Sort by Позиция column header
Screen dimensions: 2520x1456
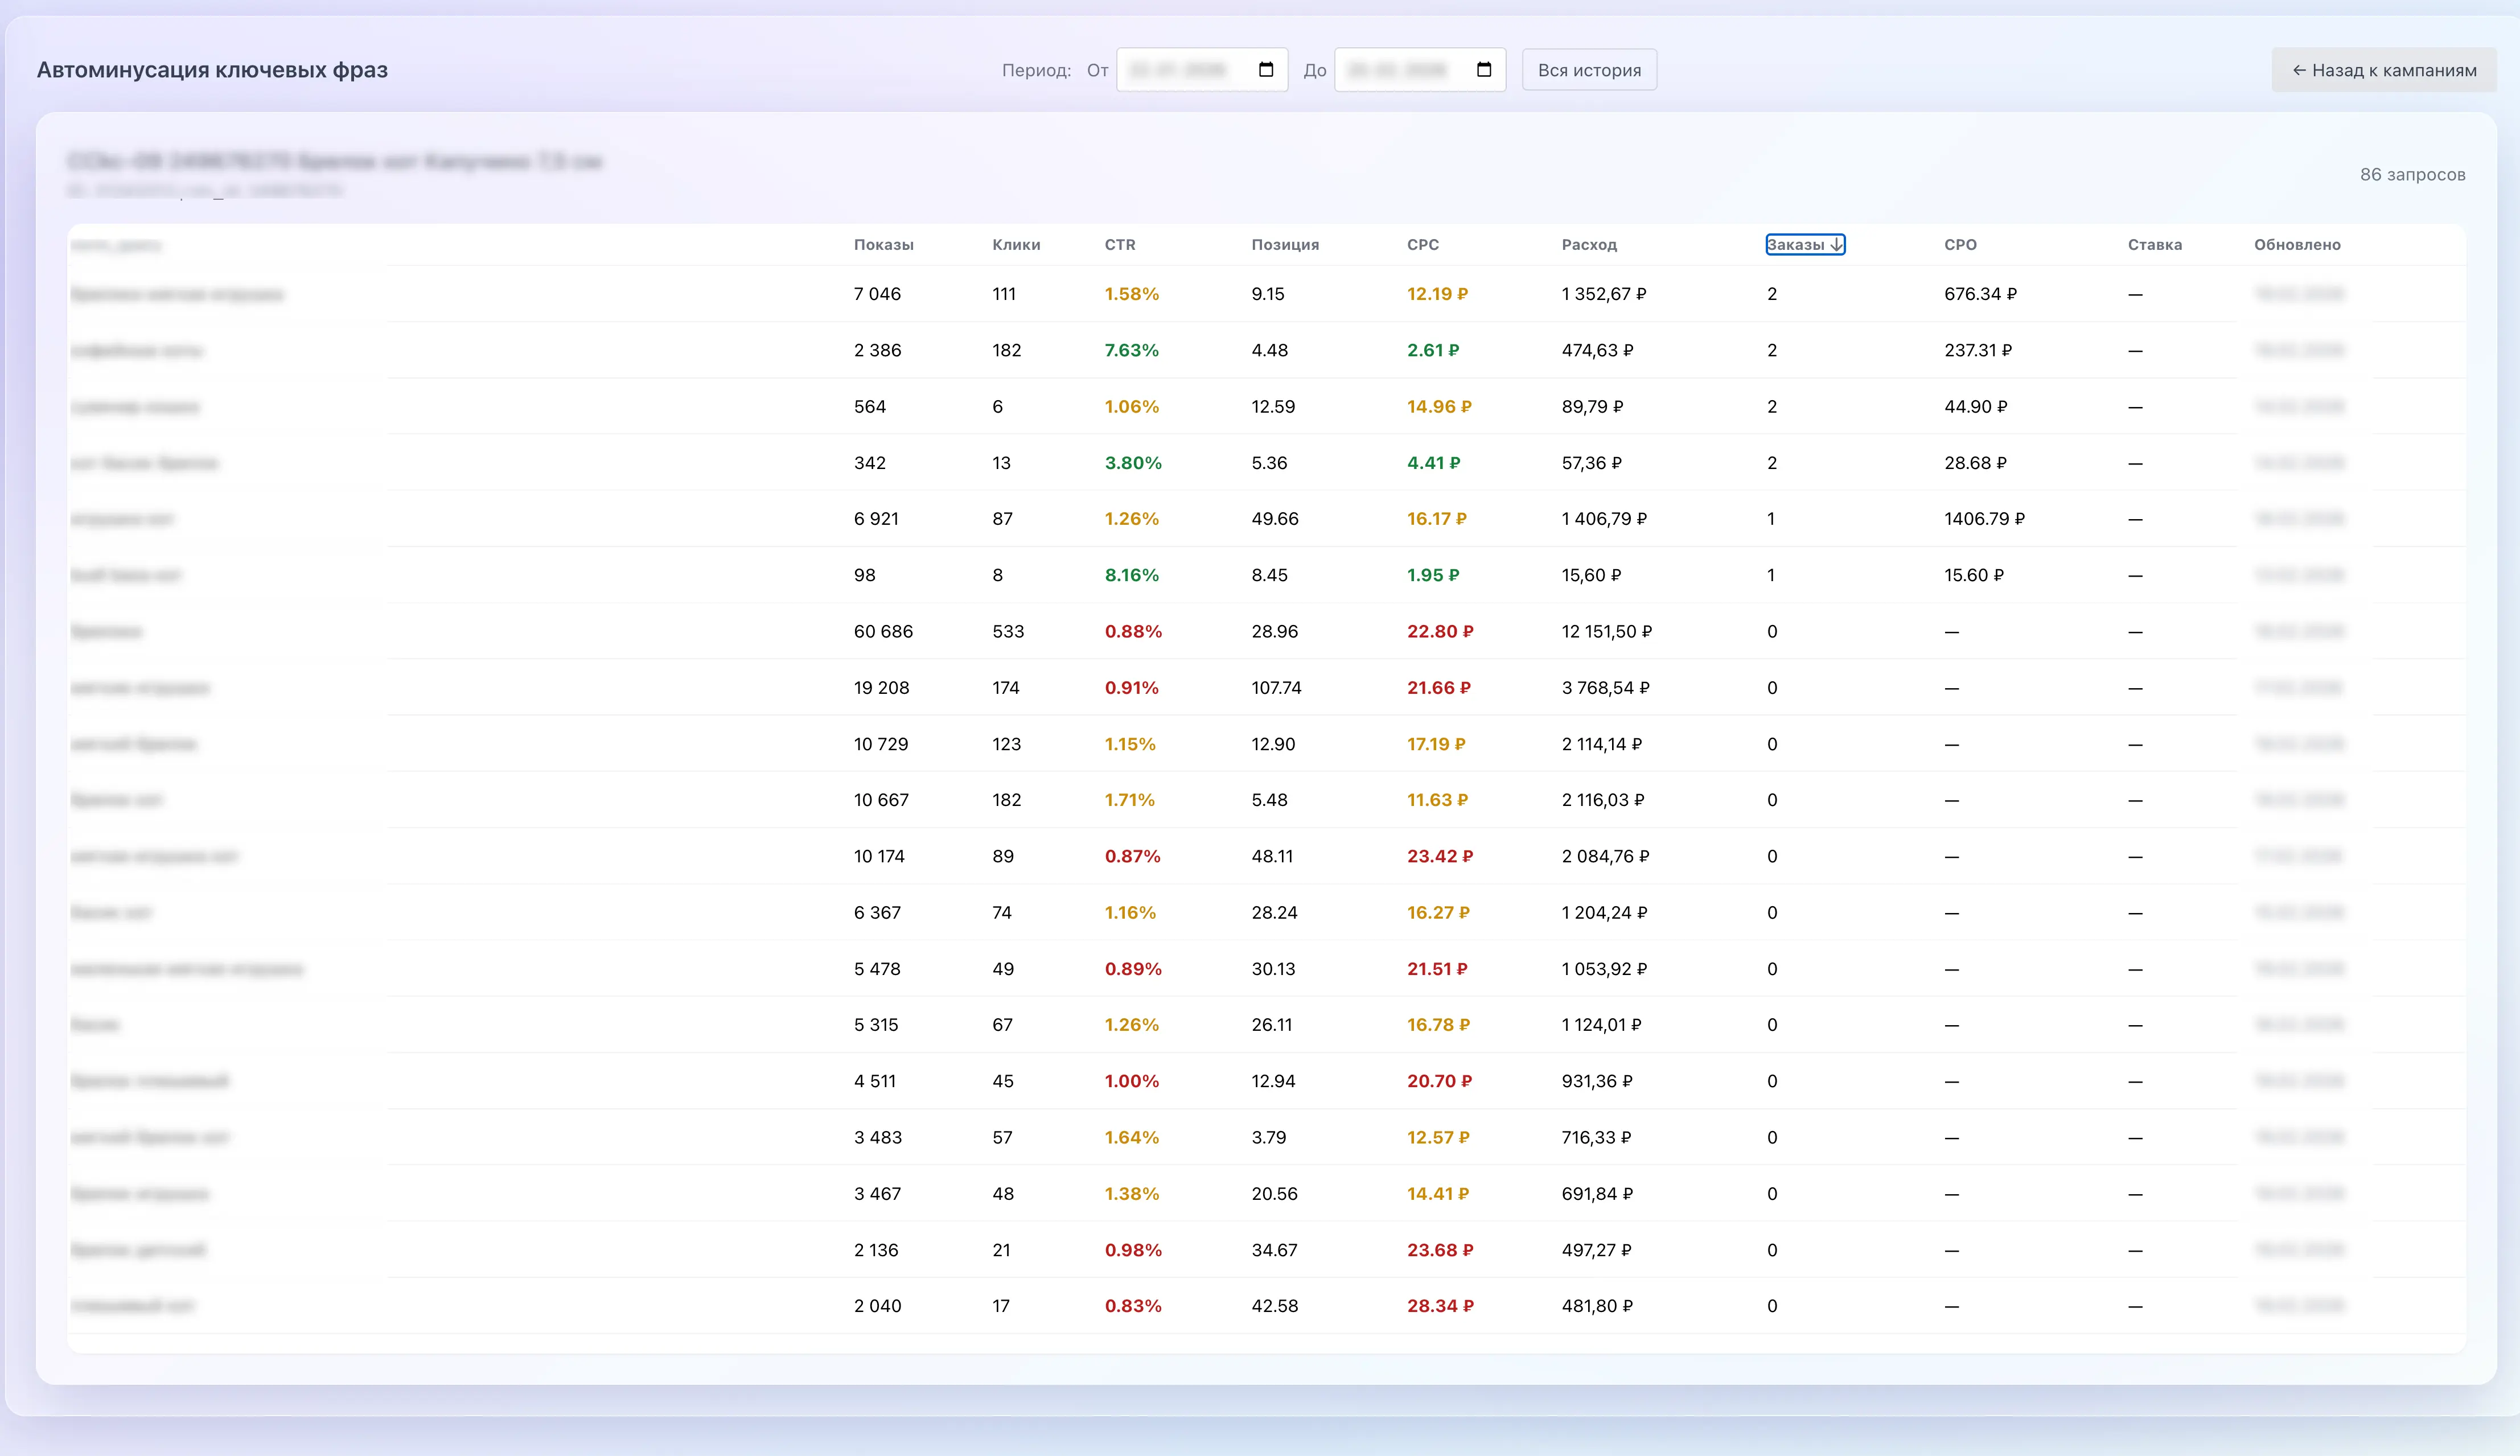coord(1284,245)
